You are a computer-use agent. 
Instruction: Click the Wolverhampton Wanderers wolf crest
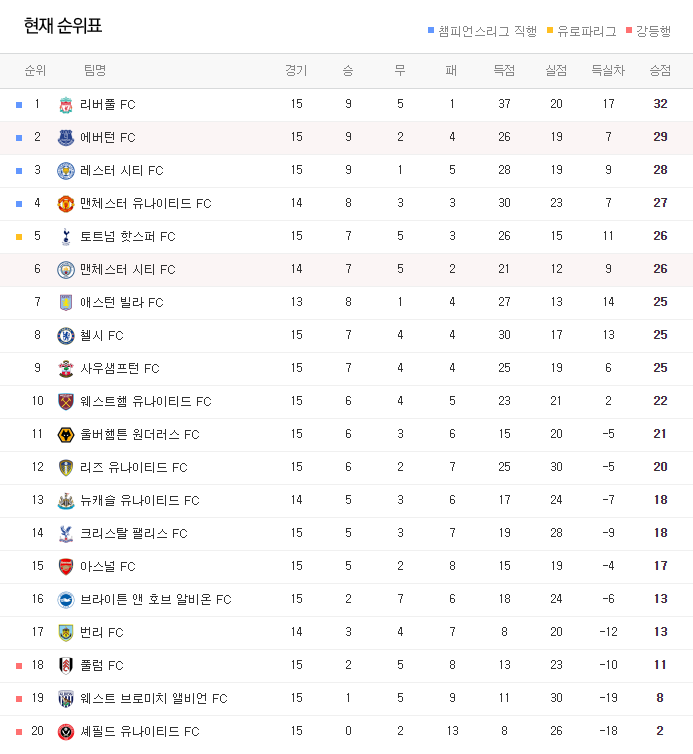coord(66,435)
